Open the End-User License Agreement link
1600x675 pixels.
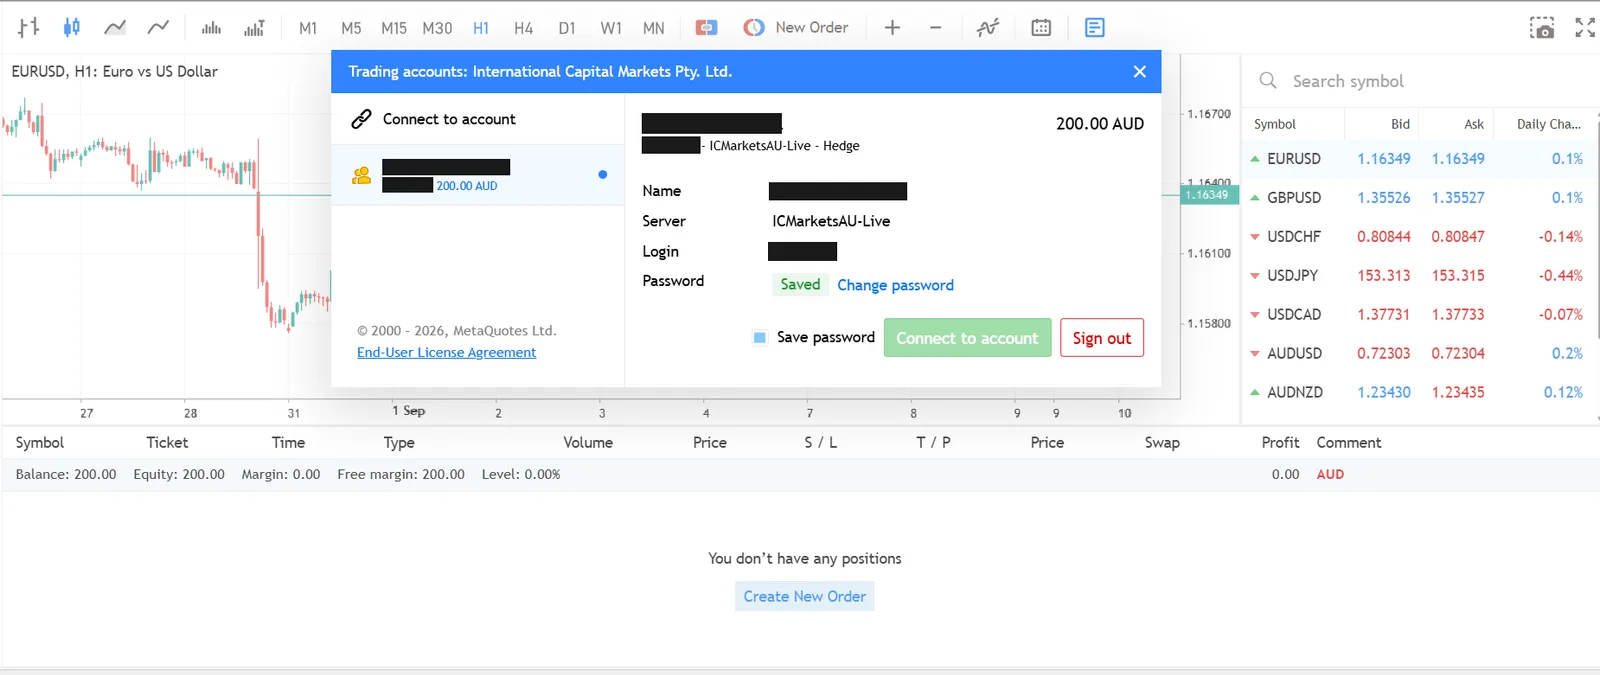click(x=446, y=352)
